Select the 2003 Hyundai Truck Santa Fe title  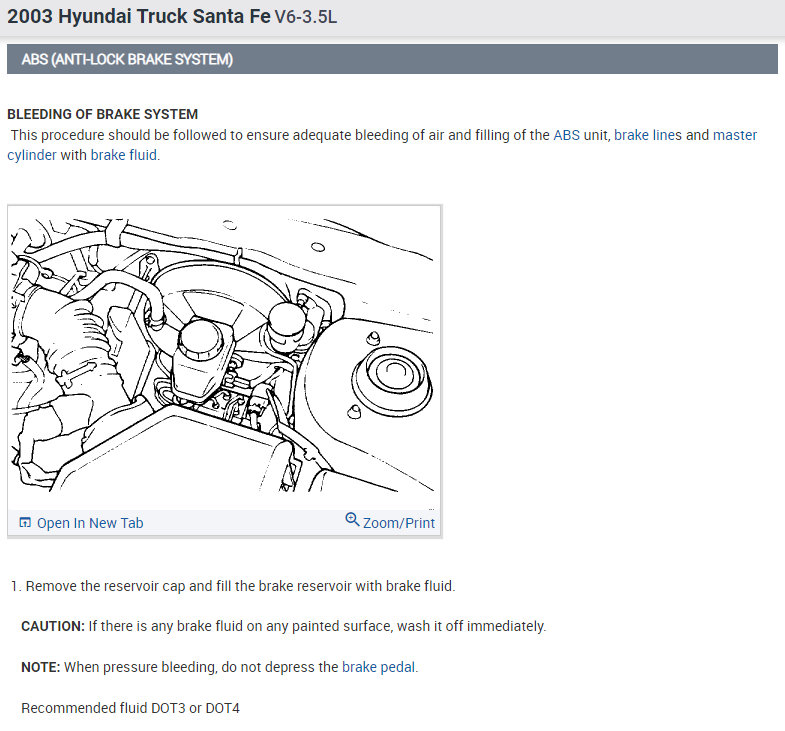(139, 17)
